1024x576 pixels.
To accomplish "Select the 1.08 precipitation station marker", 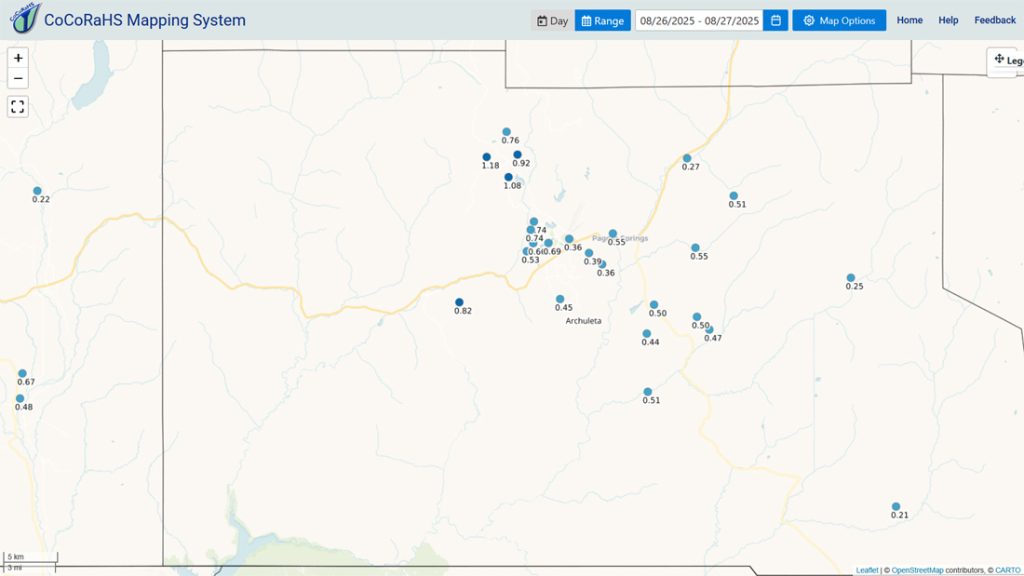I will (x=509, y=178).
